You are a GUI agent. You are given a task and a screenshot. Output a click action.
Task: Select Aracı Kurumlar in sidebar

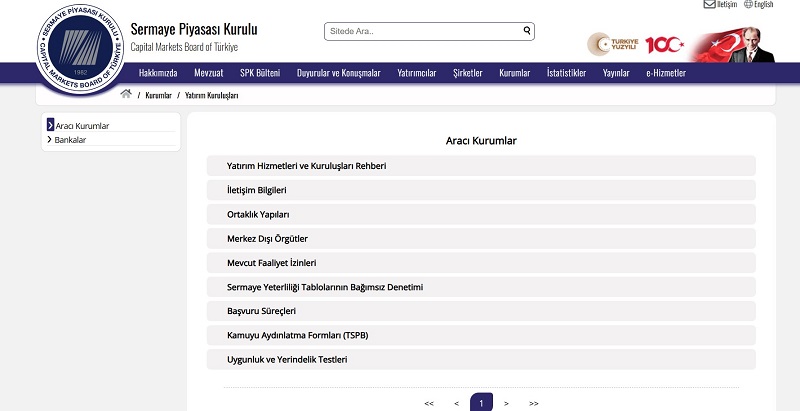pyautogui.click(x=82, y=126)
